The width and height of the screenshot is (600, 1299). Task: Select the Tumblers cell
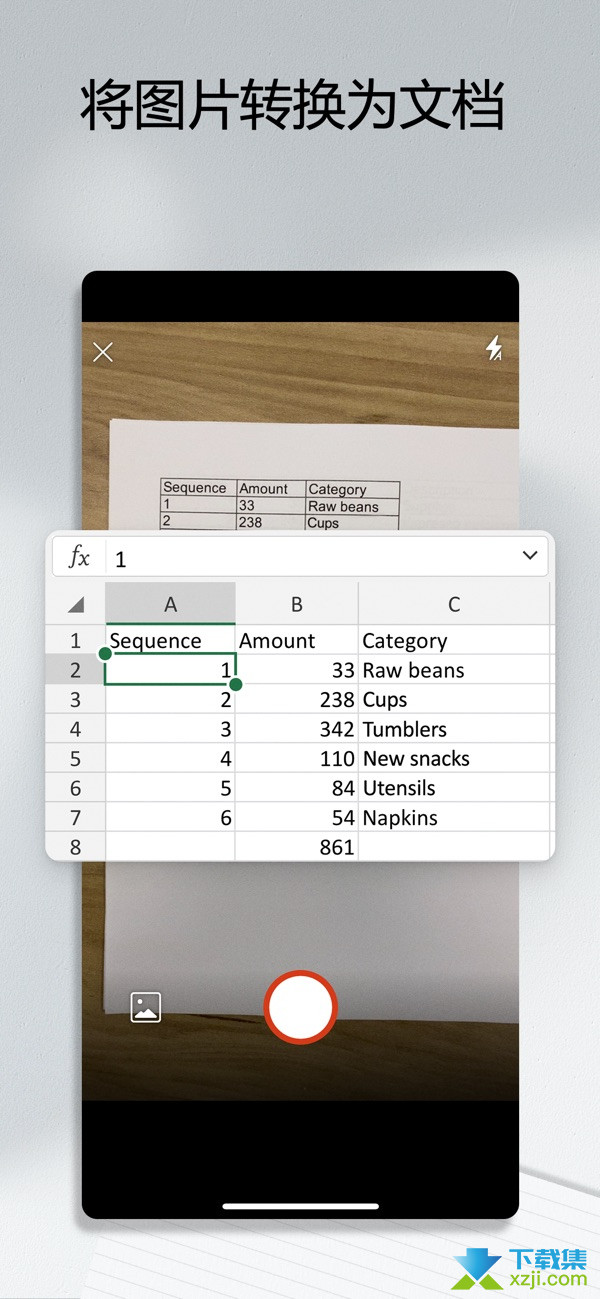click(454, 729)
